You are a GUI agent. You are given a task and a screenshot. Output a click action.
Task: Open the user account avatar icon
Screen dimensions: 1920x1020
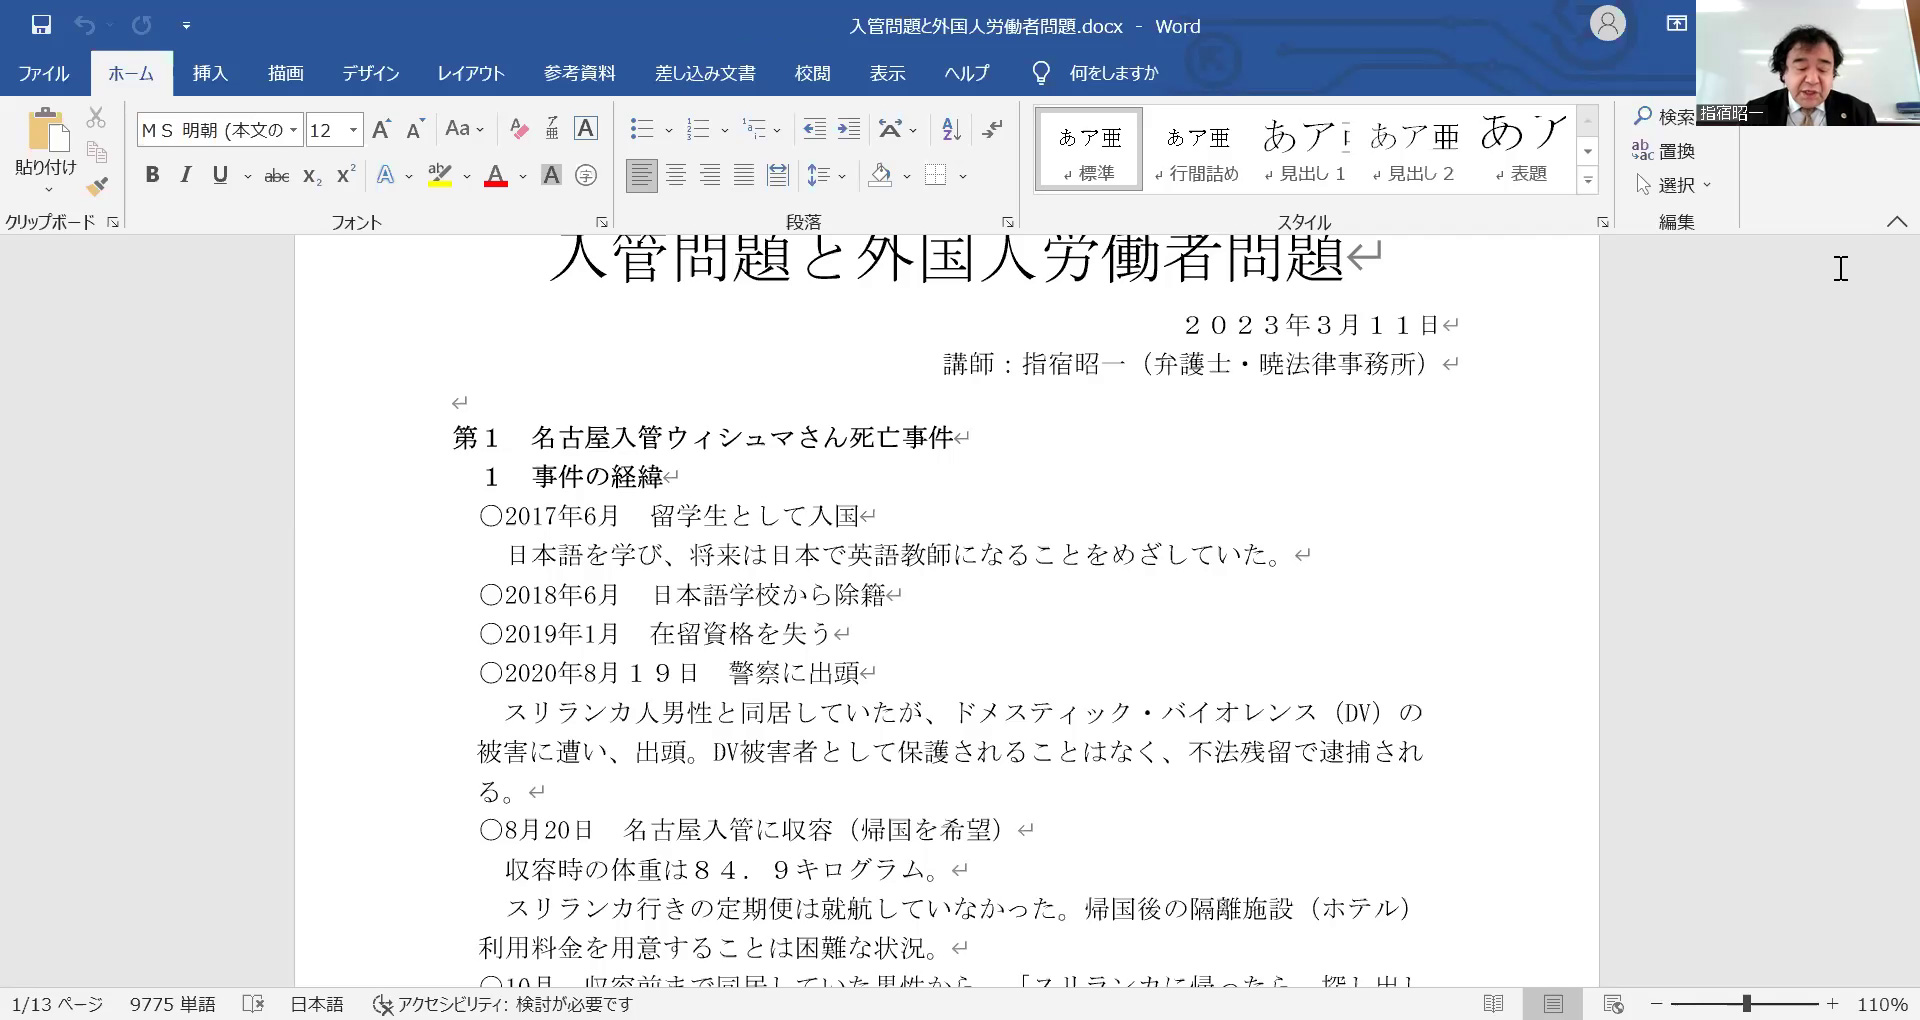point(1608,24)
